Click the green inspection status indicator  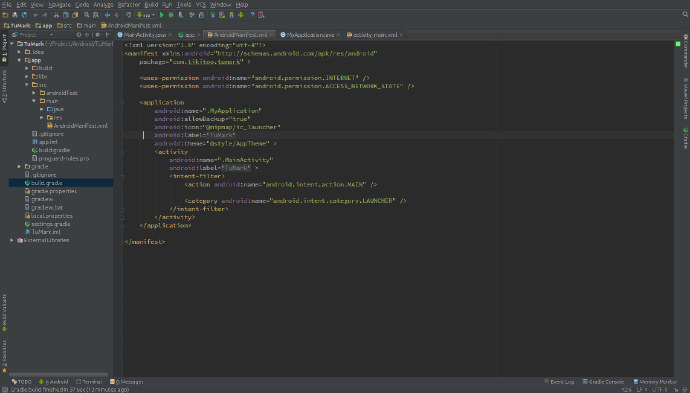pos(678,44)
